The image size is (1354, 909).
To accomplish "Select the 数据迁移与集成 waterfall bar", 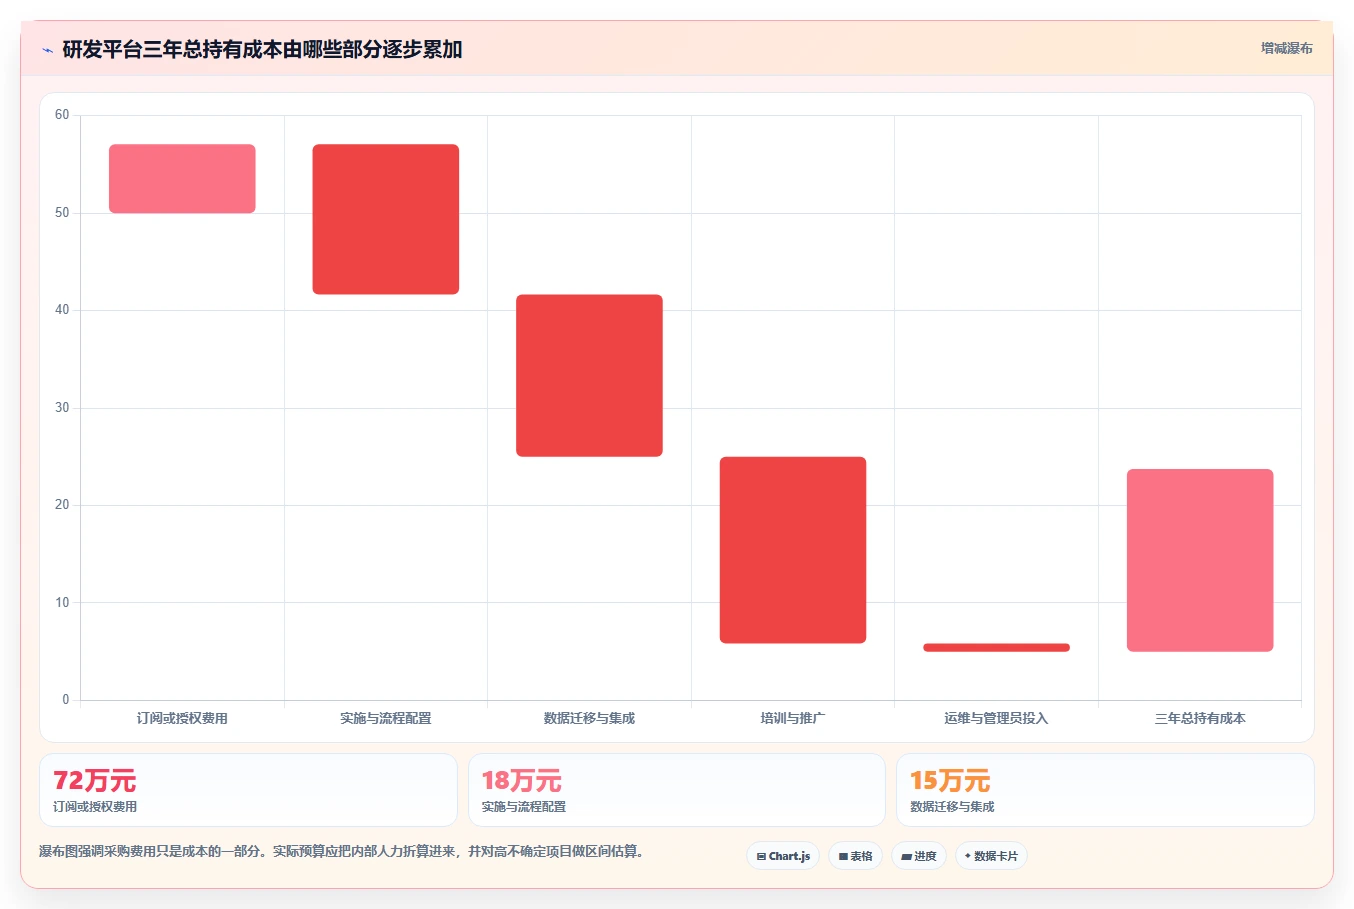I will 589,376.
